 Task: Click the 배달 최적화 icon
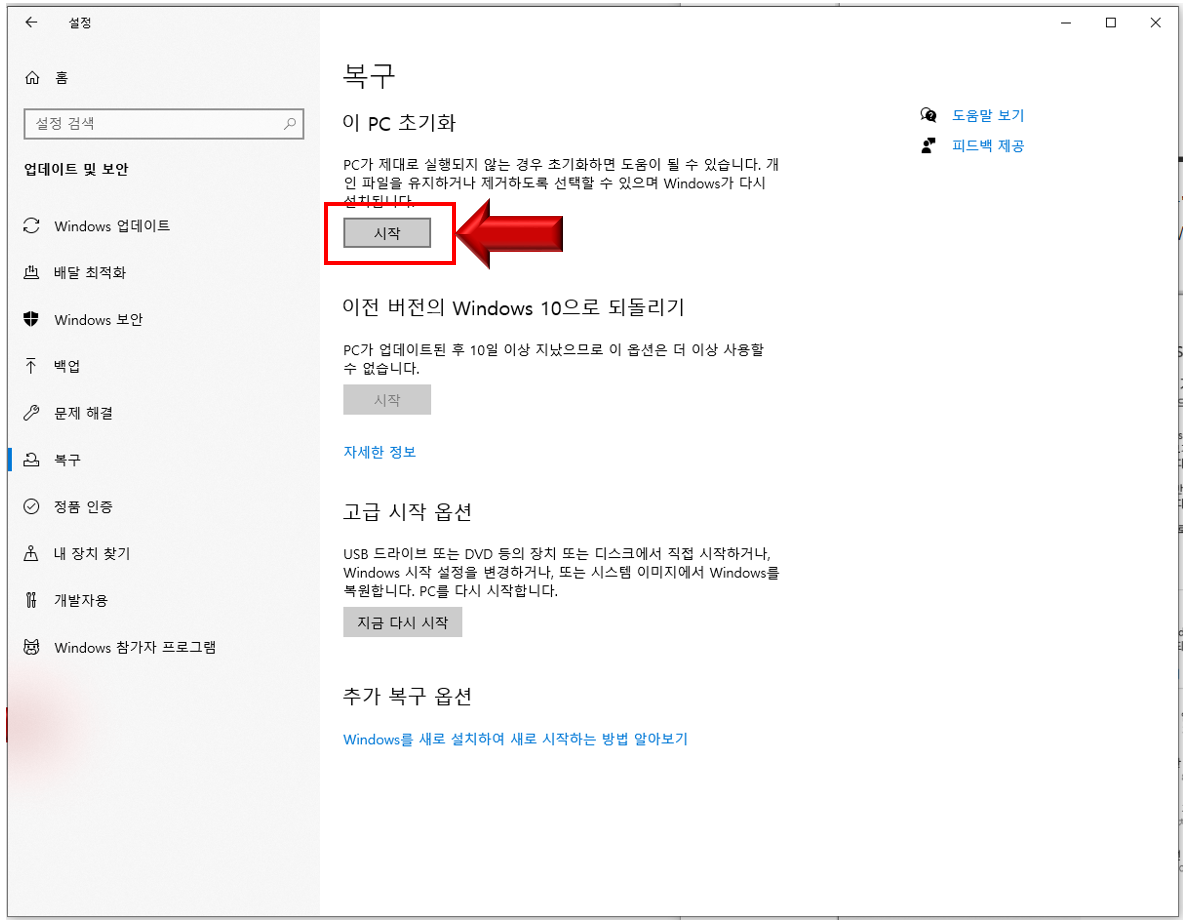point(31,272)
